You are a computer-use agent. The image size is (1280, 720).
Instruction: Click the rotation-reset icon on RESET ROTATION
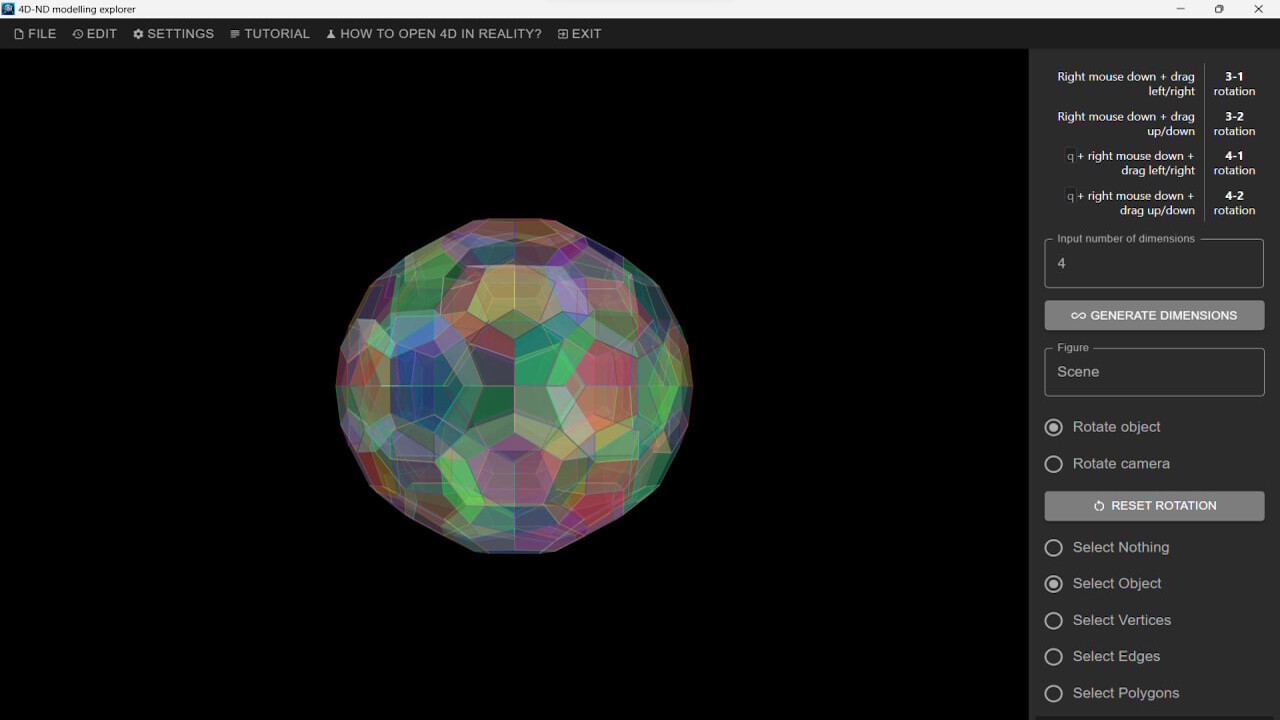point(1098,505)
